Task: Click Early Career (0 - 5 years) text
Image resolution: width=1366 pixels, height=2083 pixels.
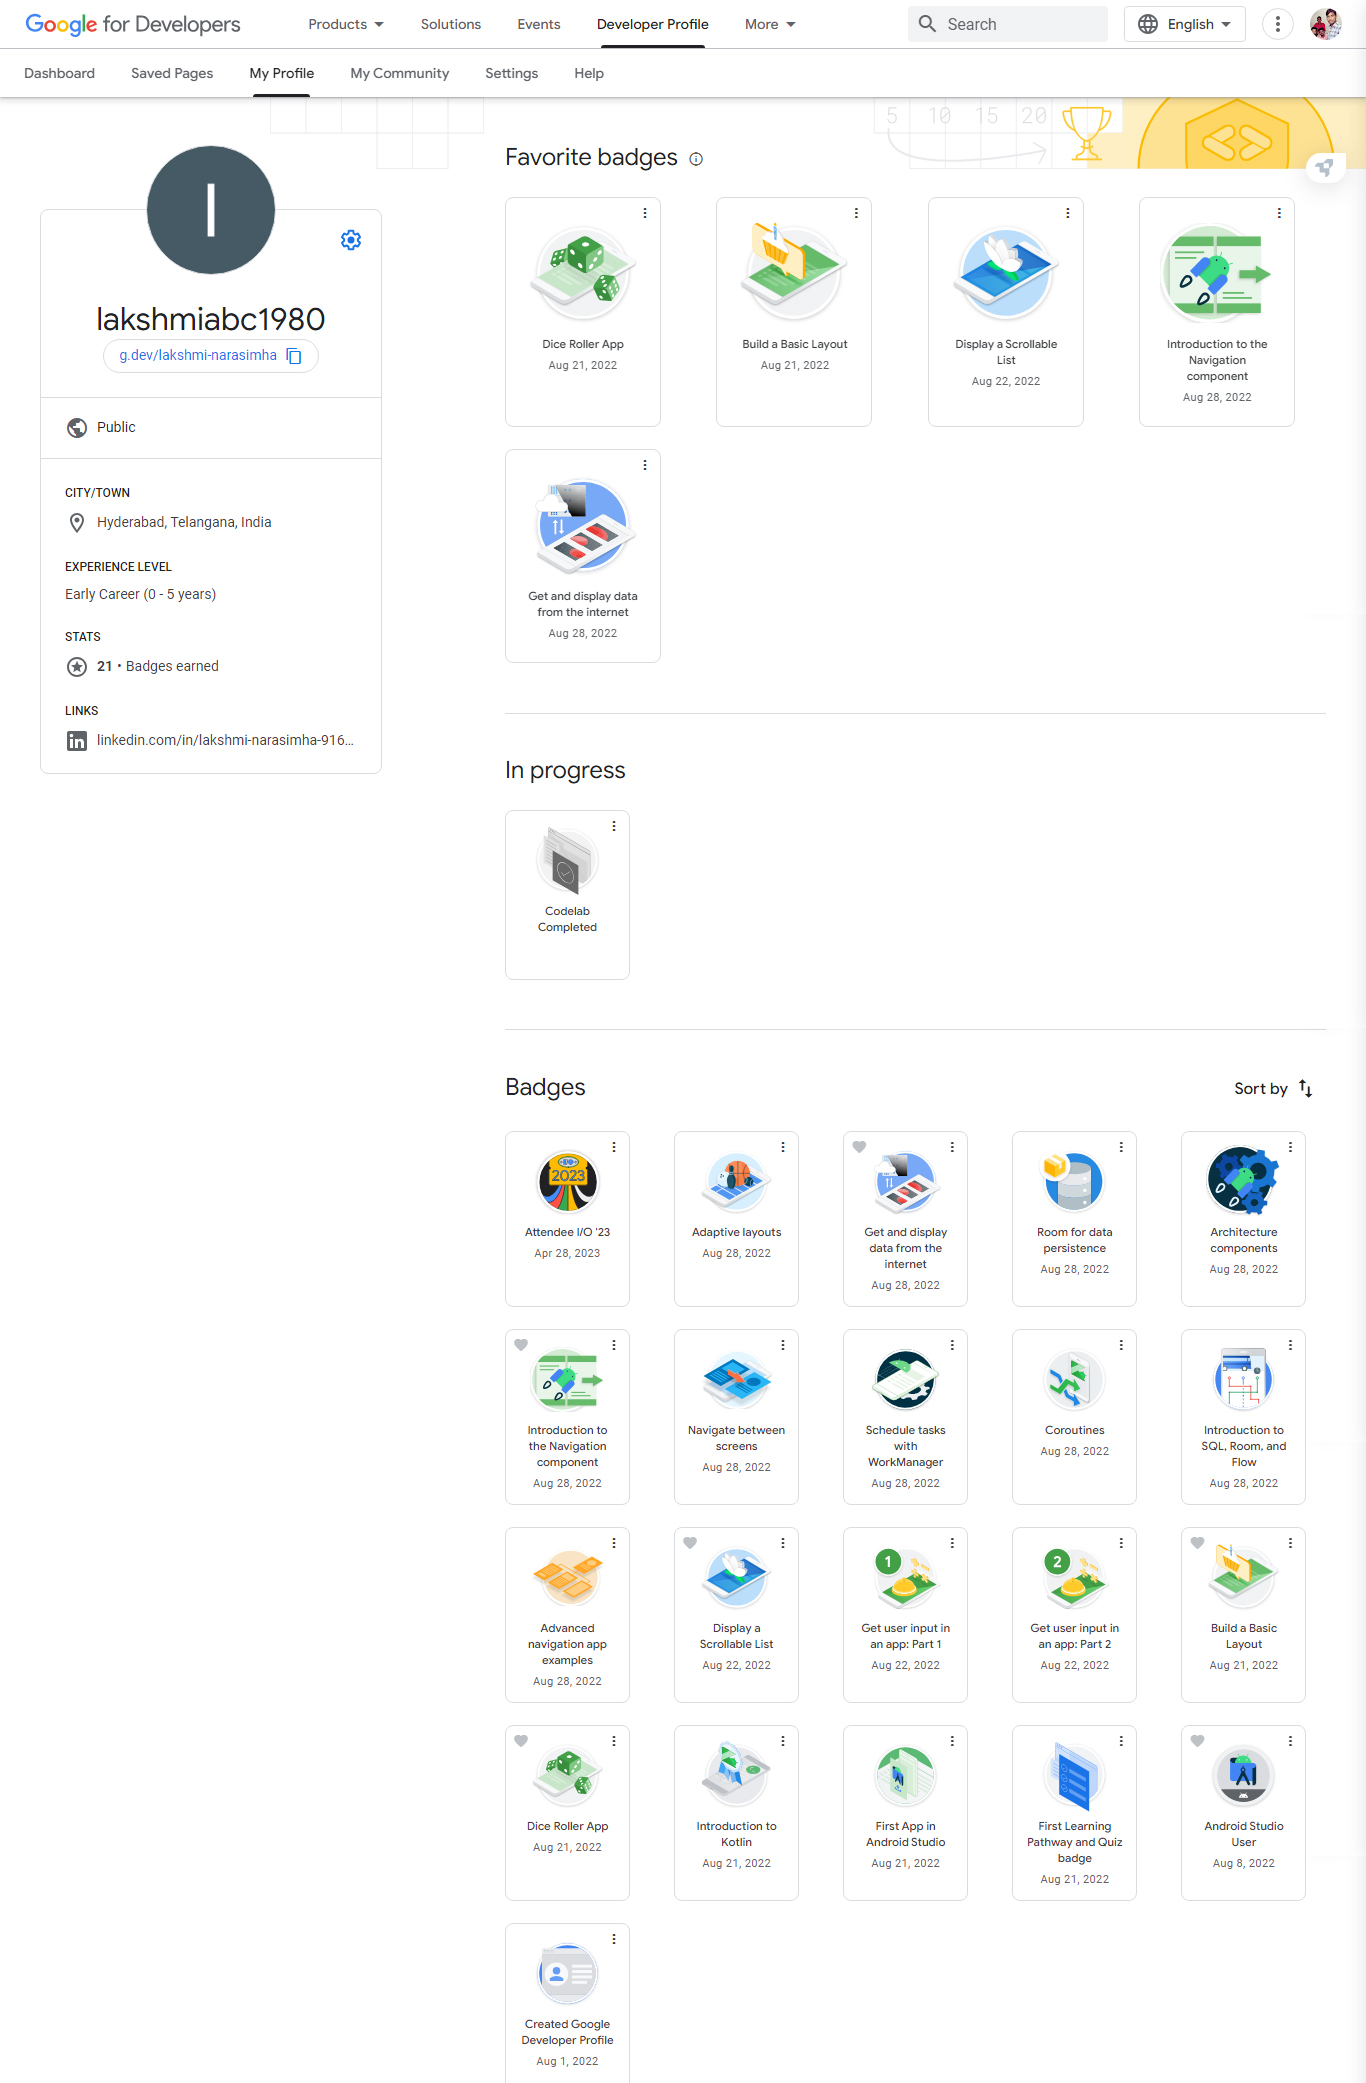Action: click(x=141, y=595)
